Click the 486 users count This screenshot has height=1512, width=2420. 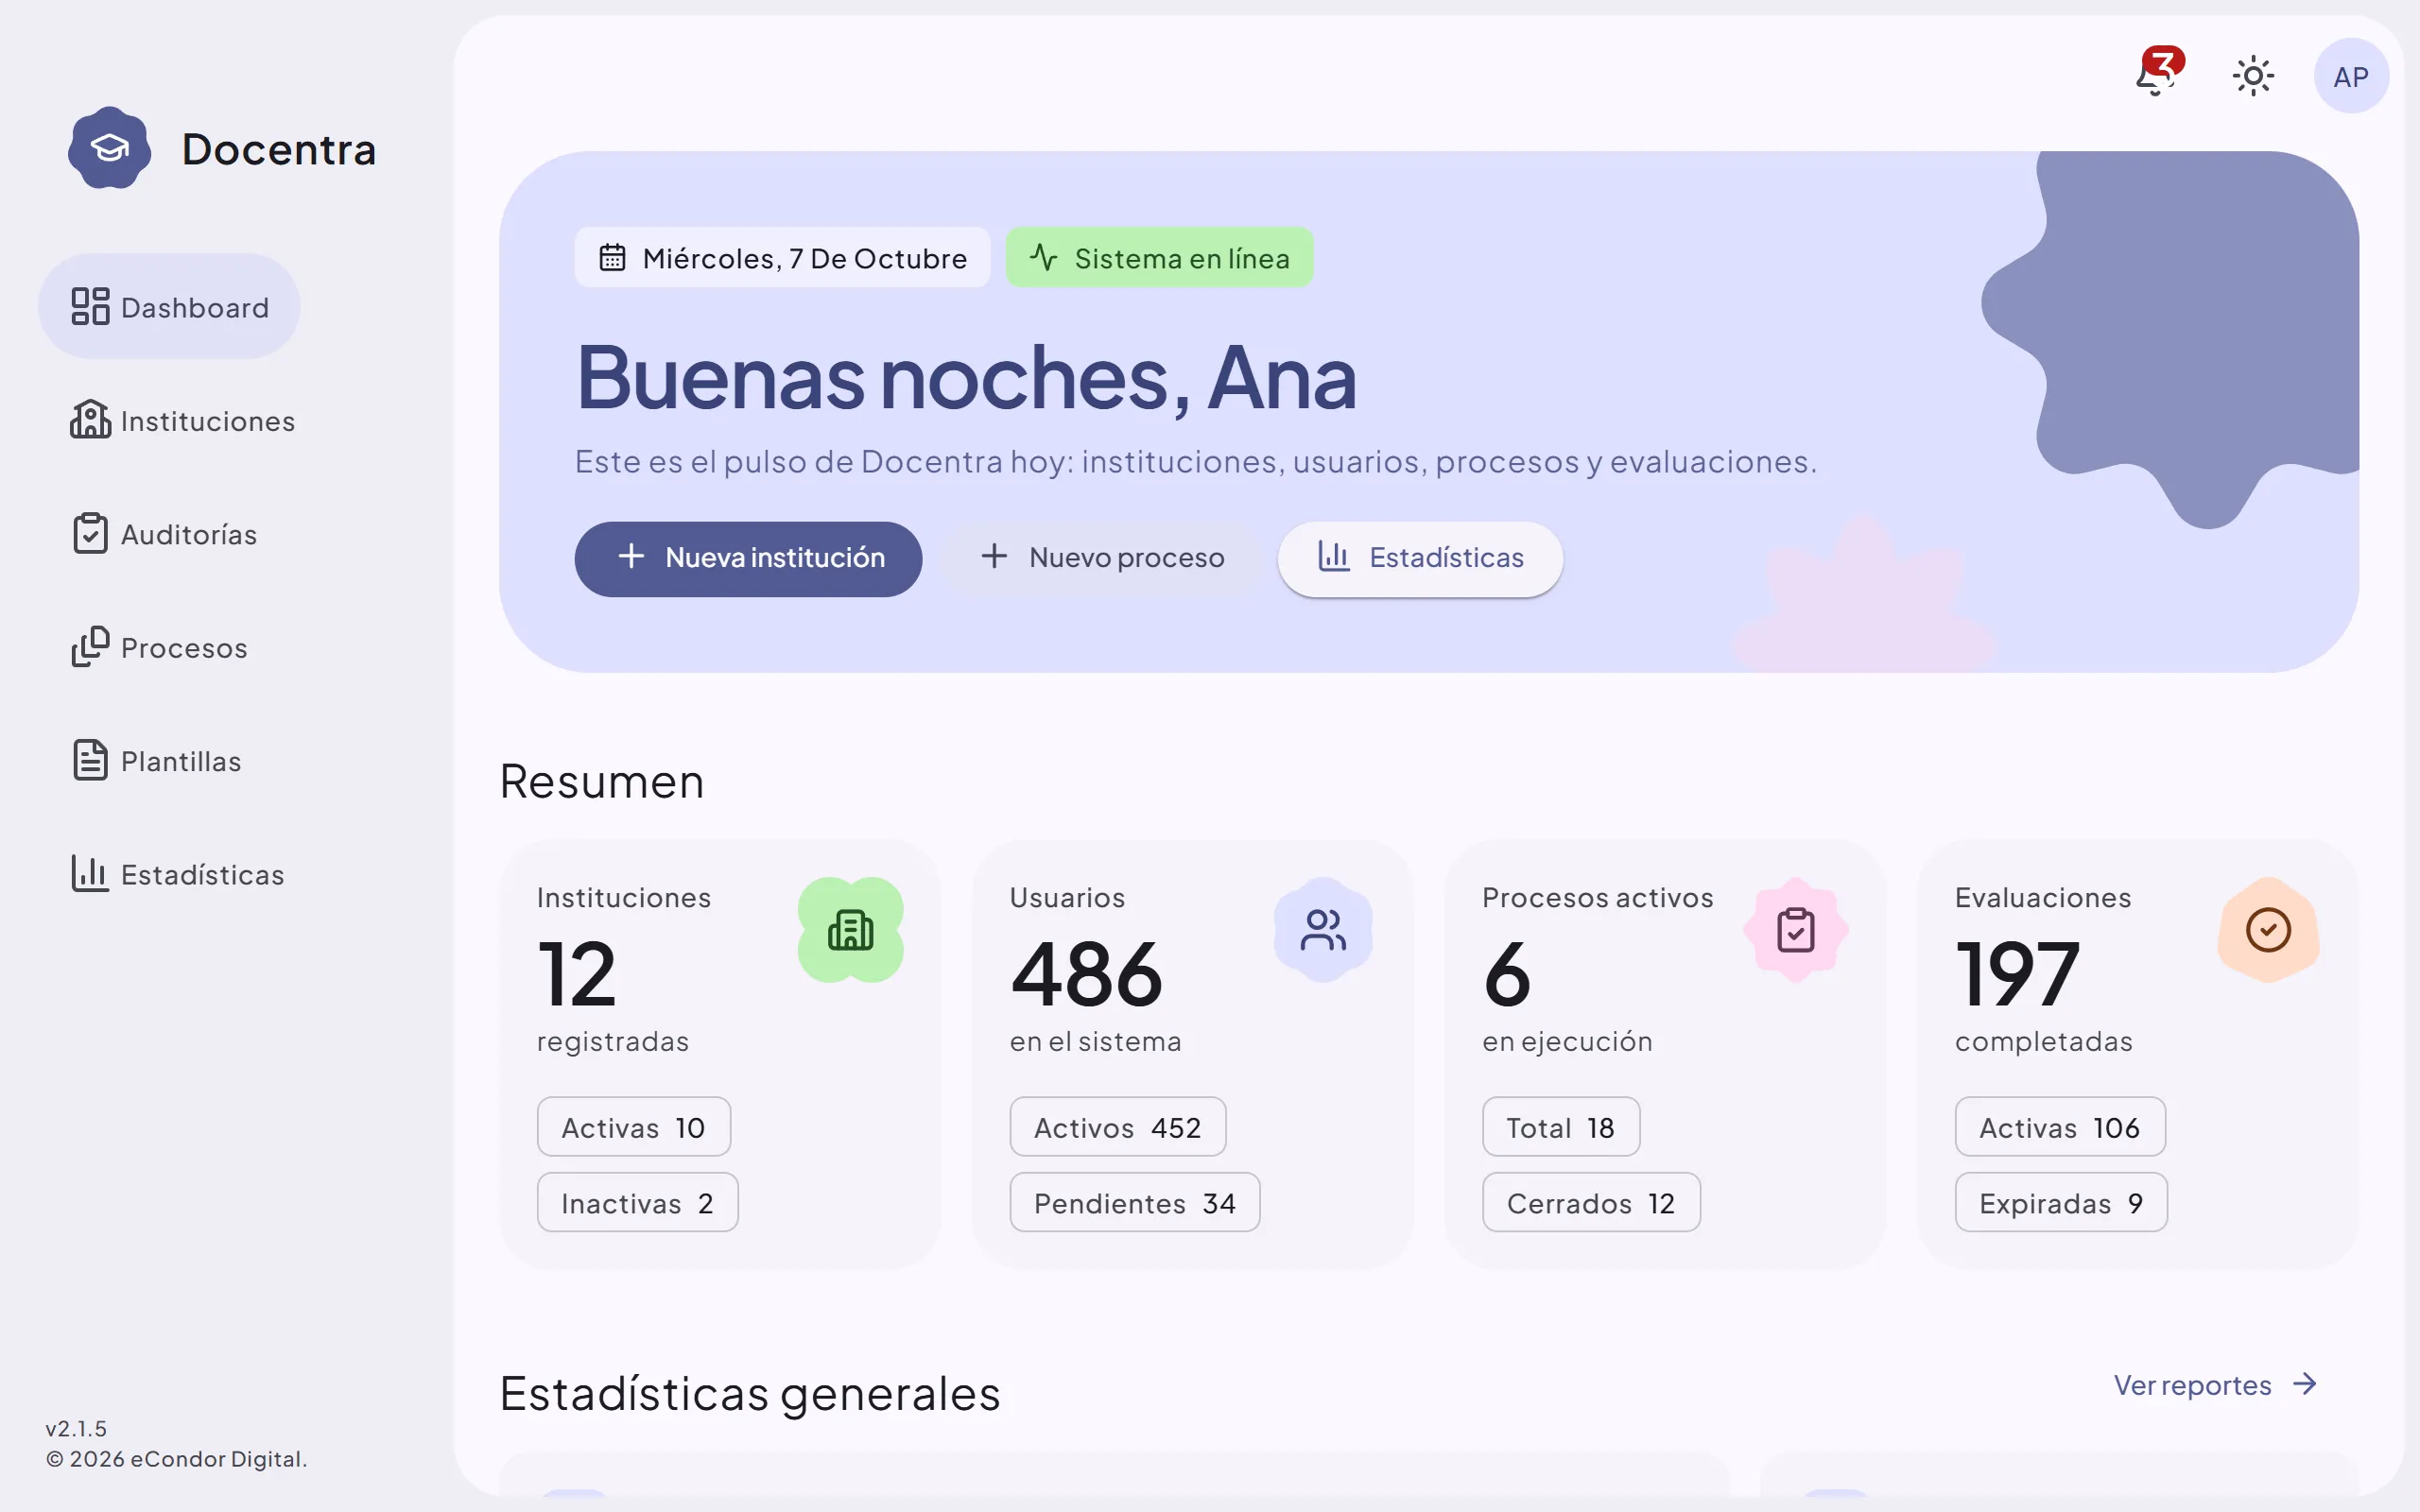click(1087, 973)
